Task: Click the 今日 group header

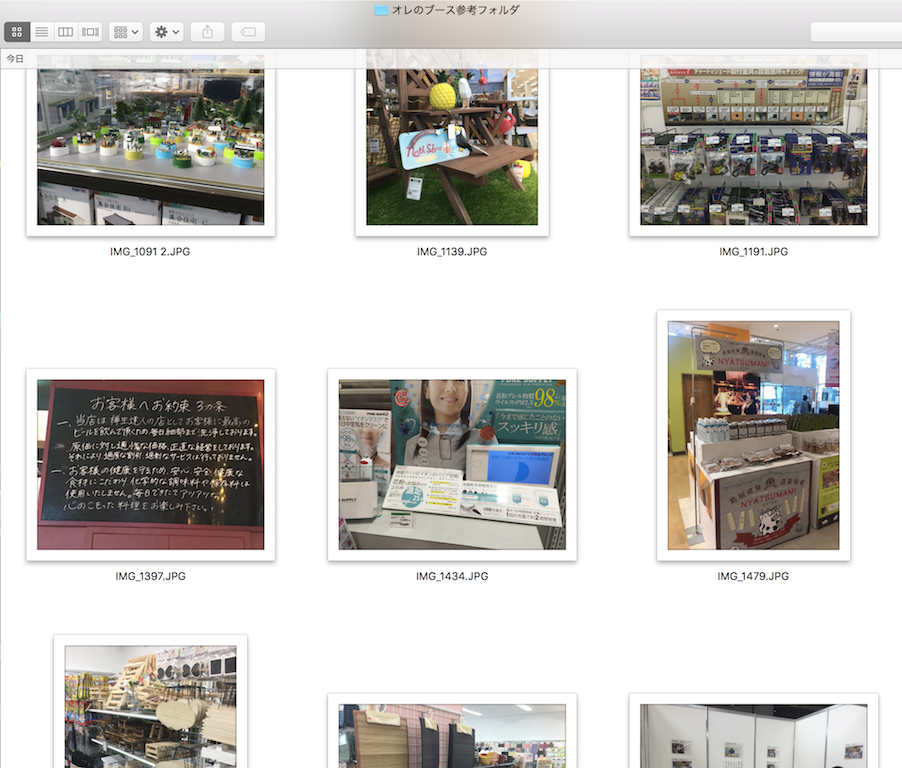Action: (15, 59)
